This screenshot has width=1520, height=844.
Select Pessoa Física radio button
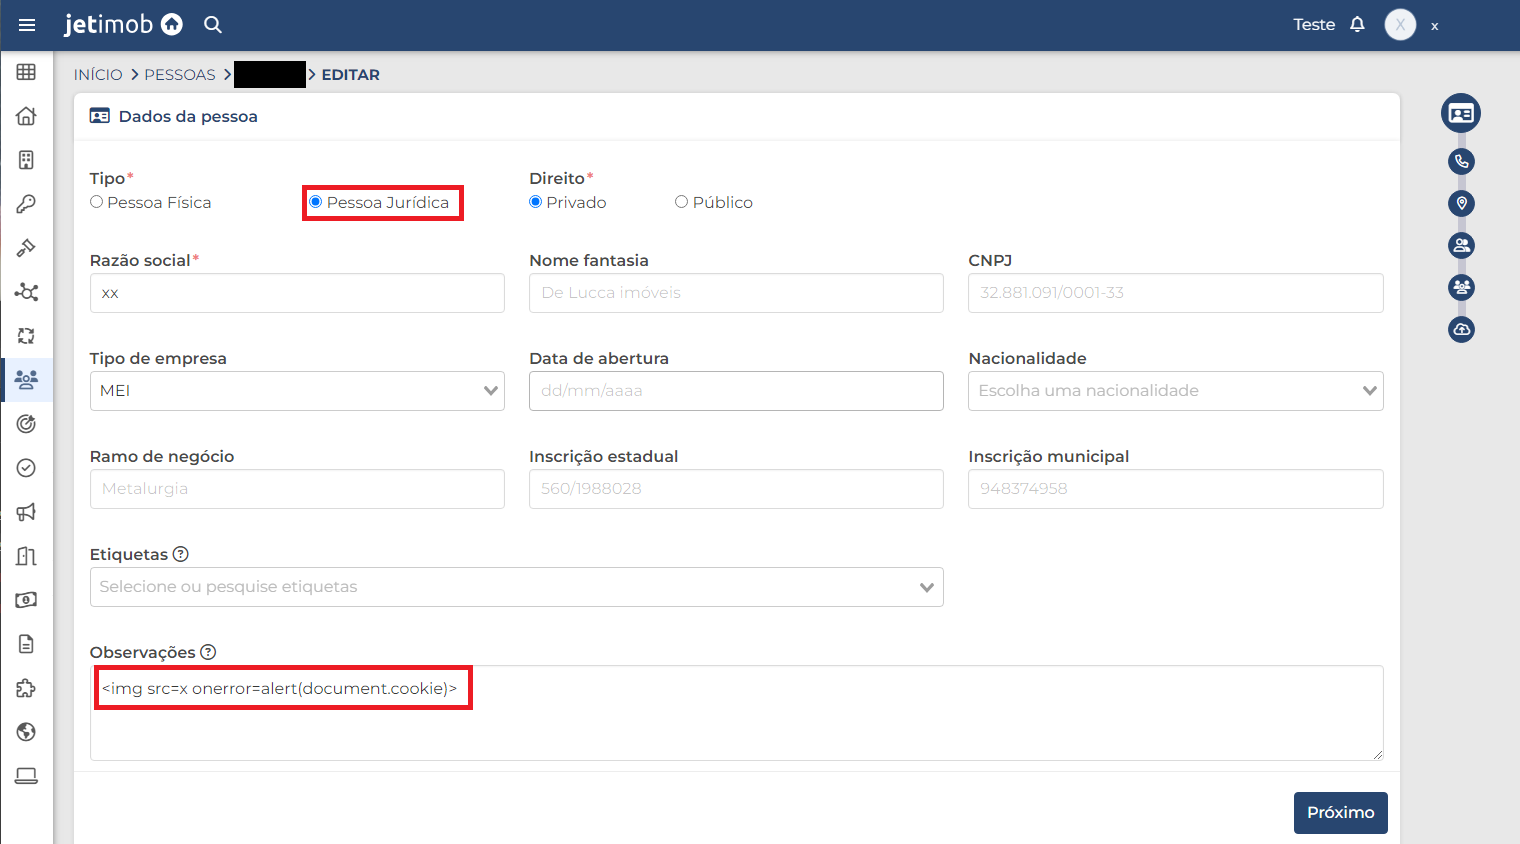point(97,202)
